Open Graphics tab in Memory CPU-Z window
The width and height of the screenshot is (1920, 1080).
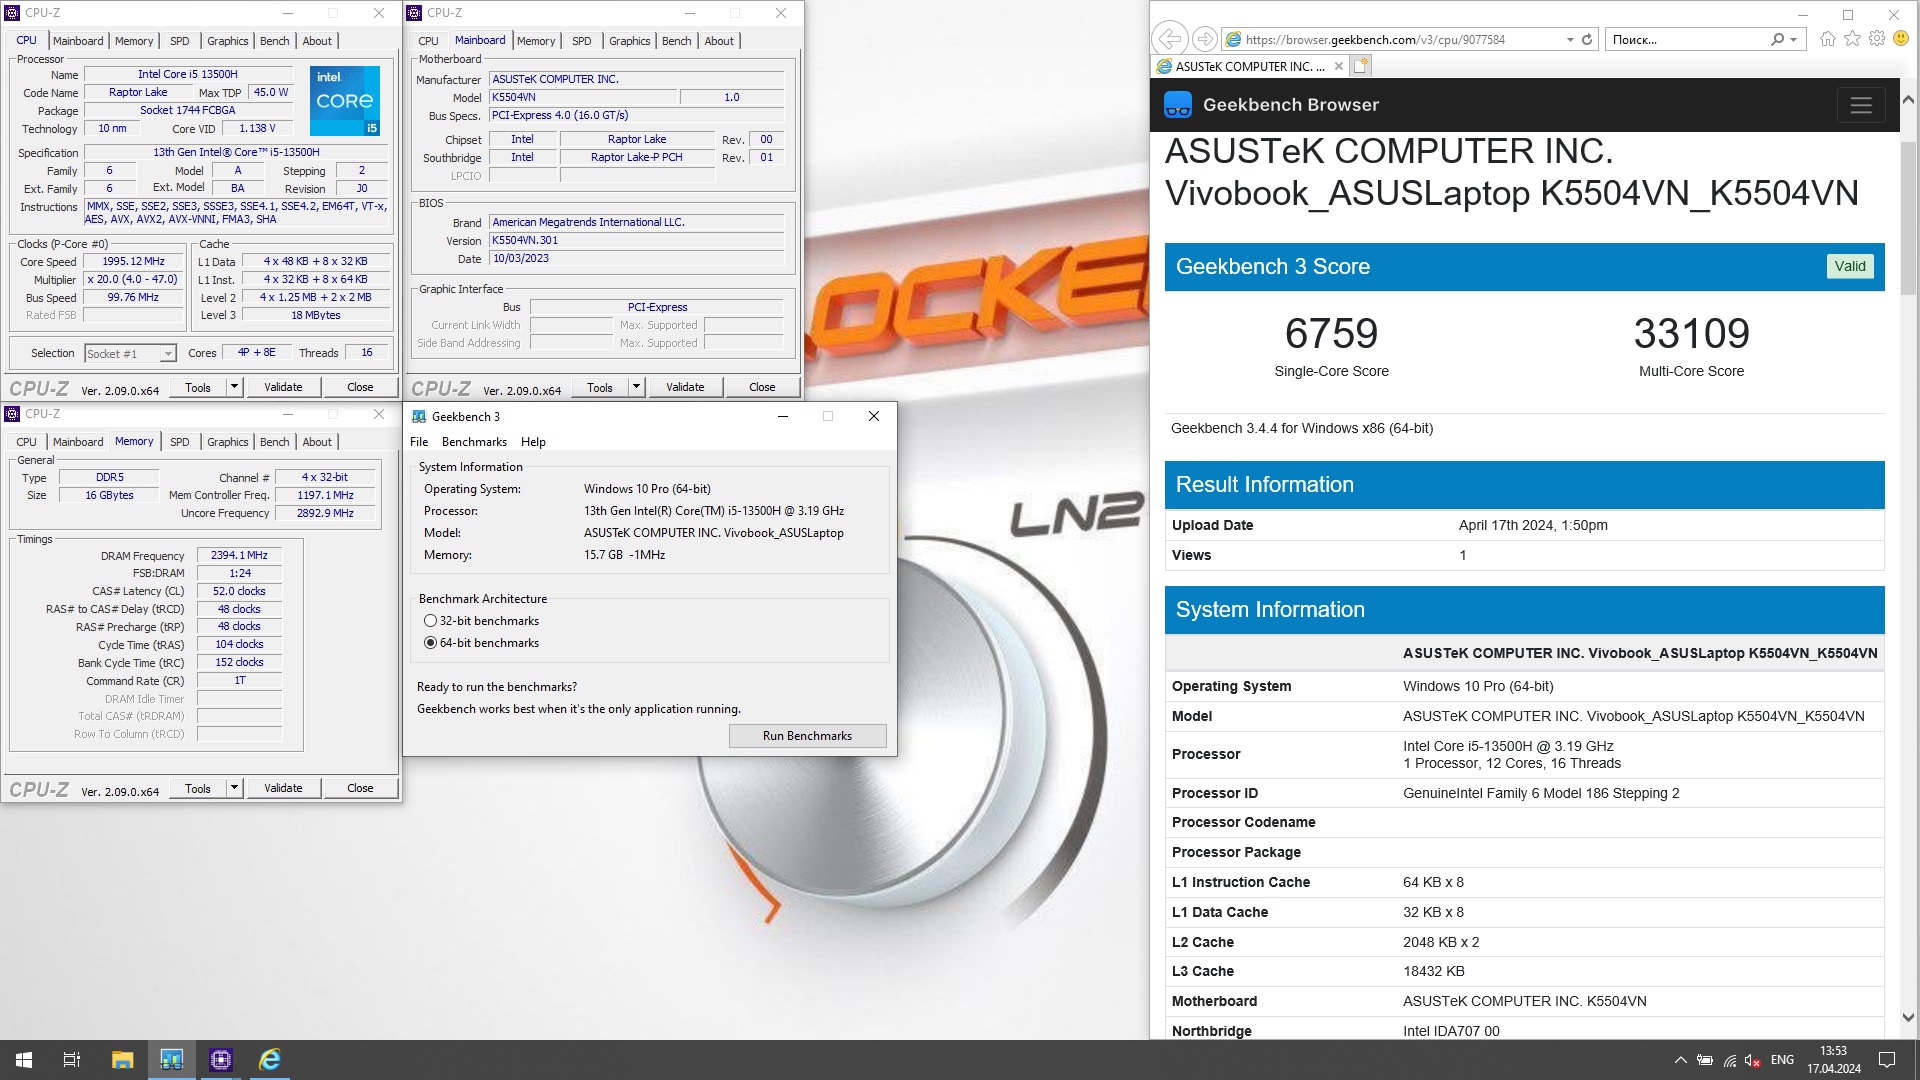pyautogui.click(x=228, y=442)
